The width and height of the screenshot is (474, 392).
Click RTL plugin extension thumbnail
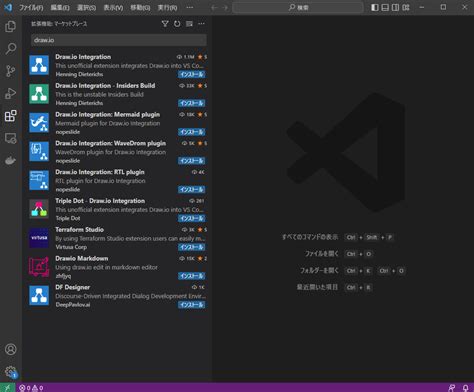coord(39,180)
